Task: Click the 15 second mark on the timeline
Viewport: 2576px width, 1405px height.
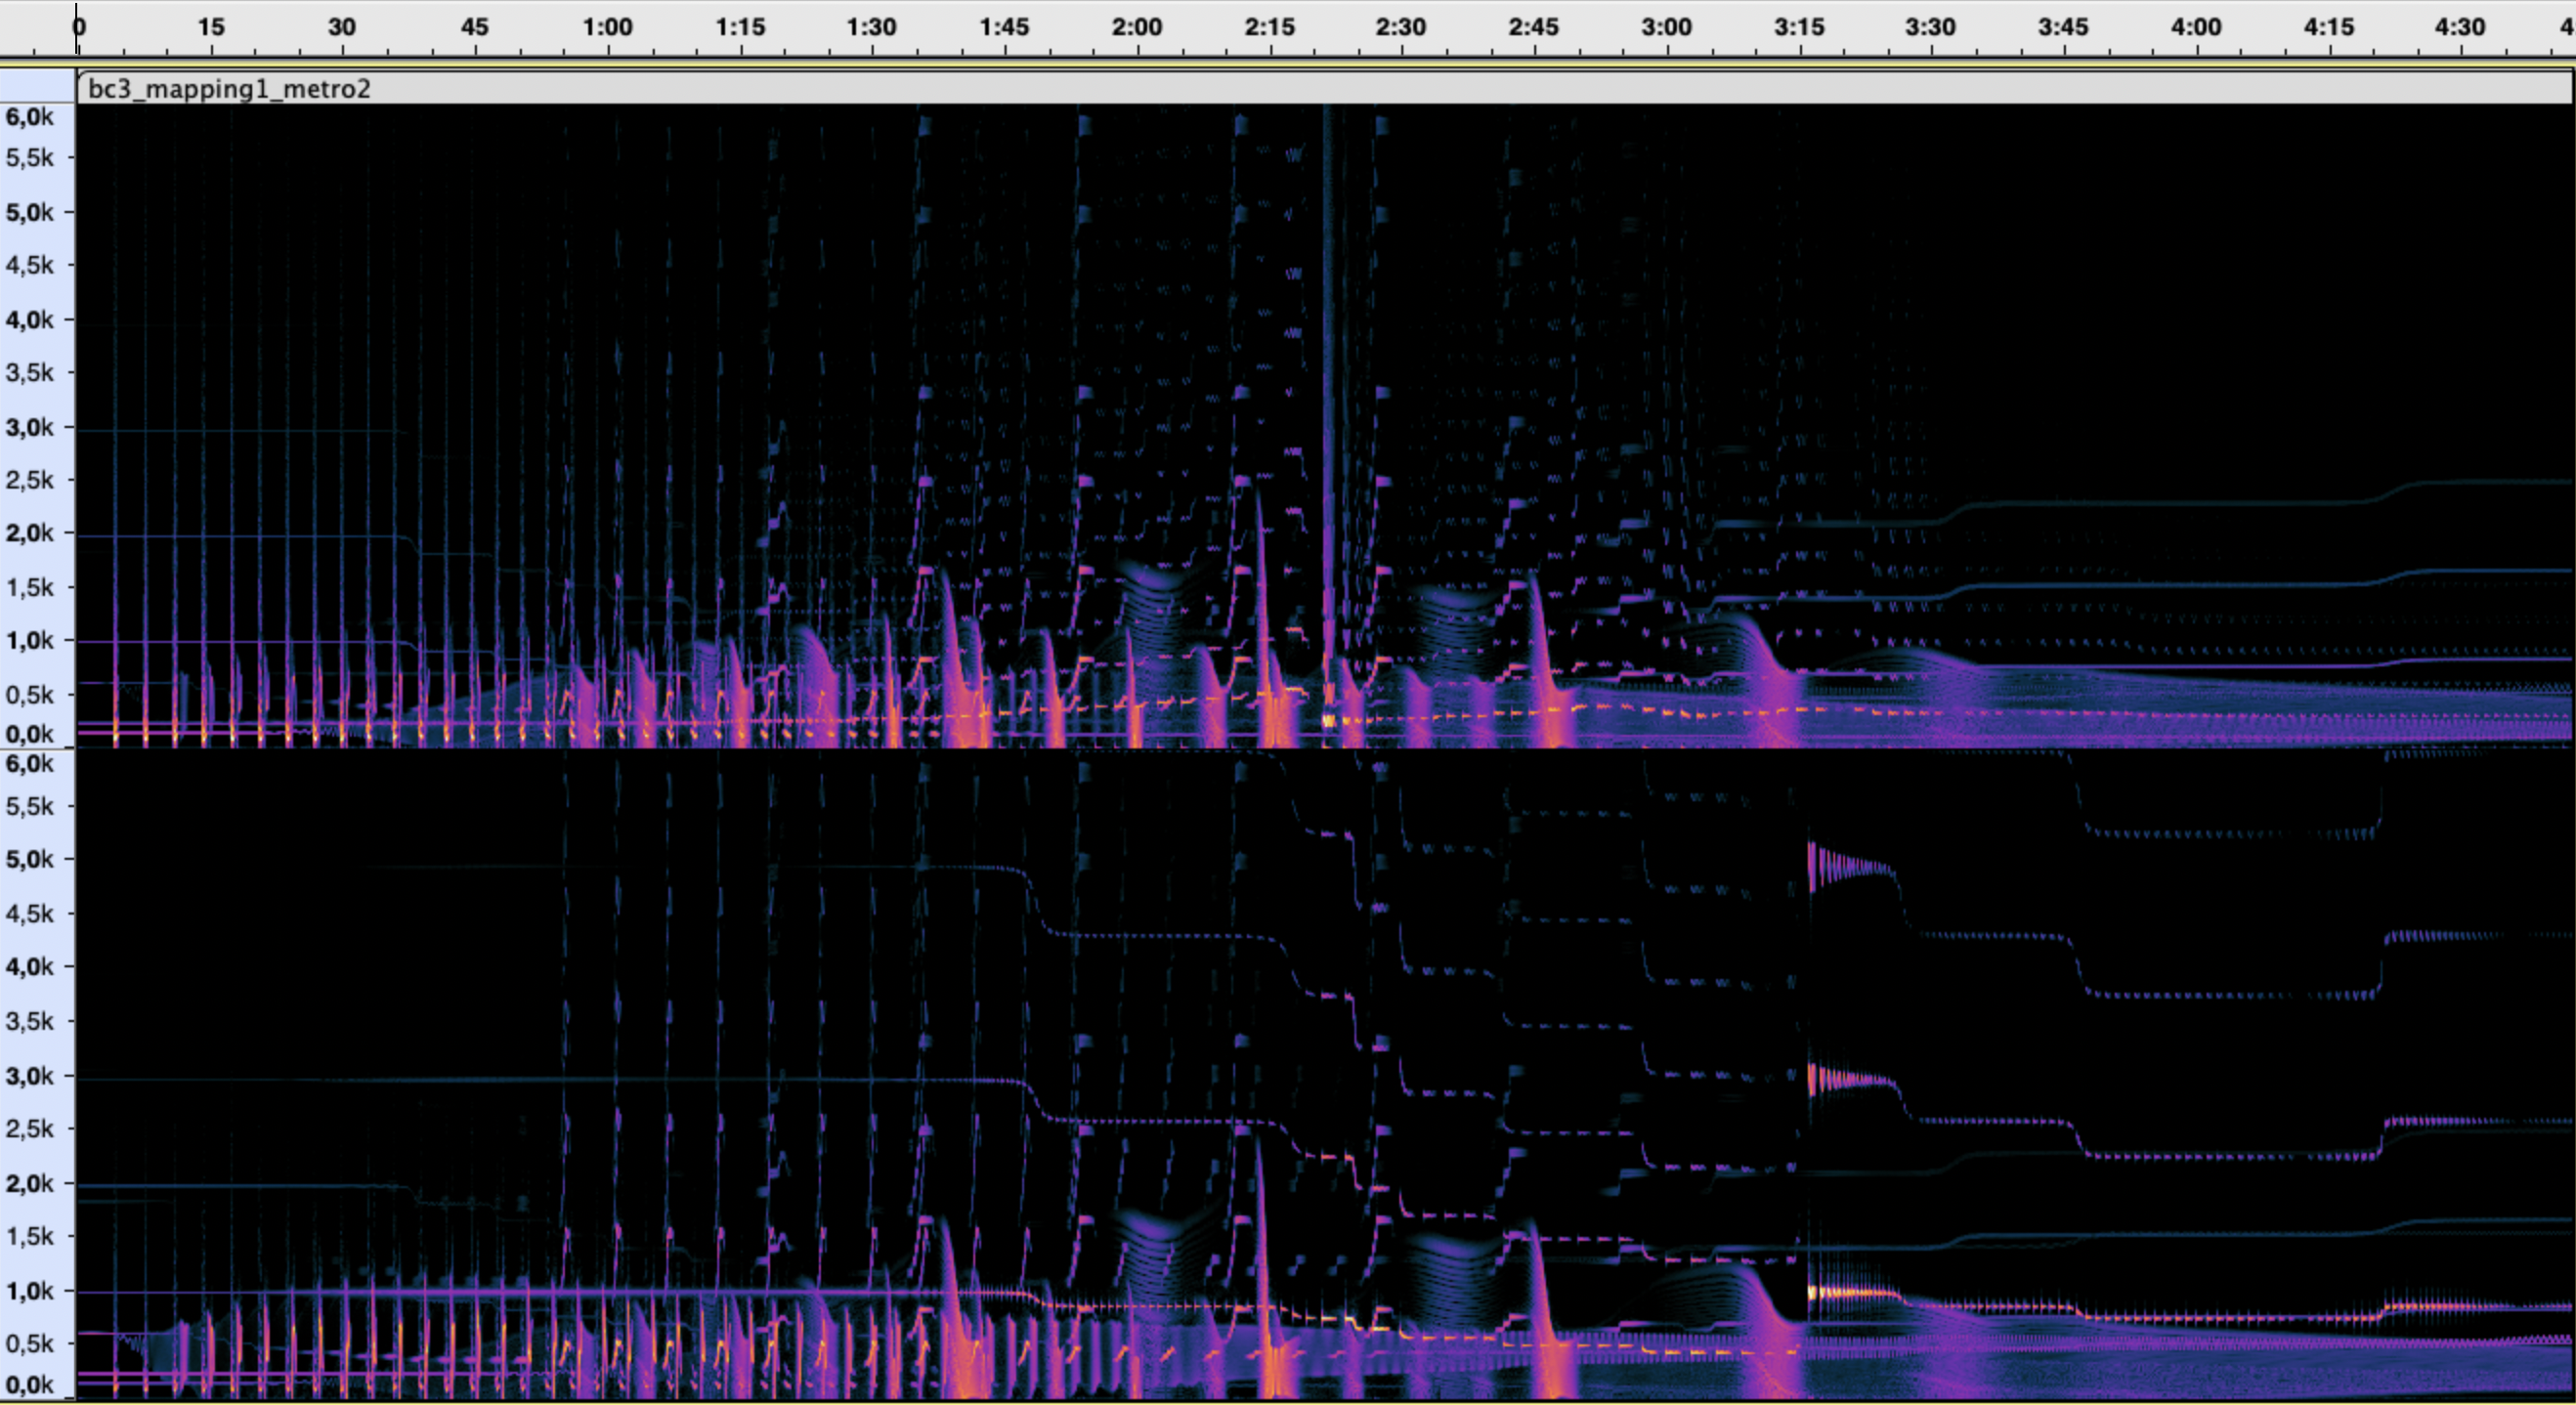Action: [211, 27]
